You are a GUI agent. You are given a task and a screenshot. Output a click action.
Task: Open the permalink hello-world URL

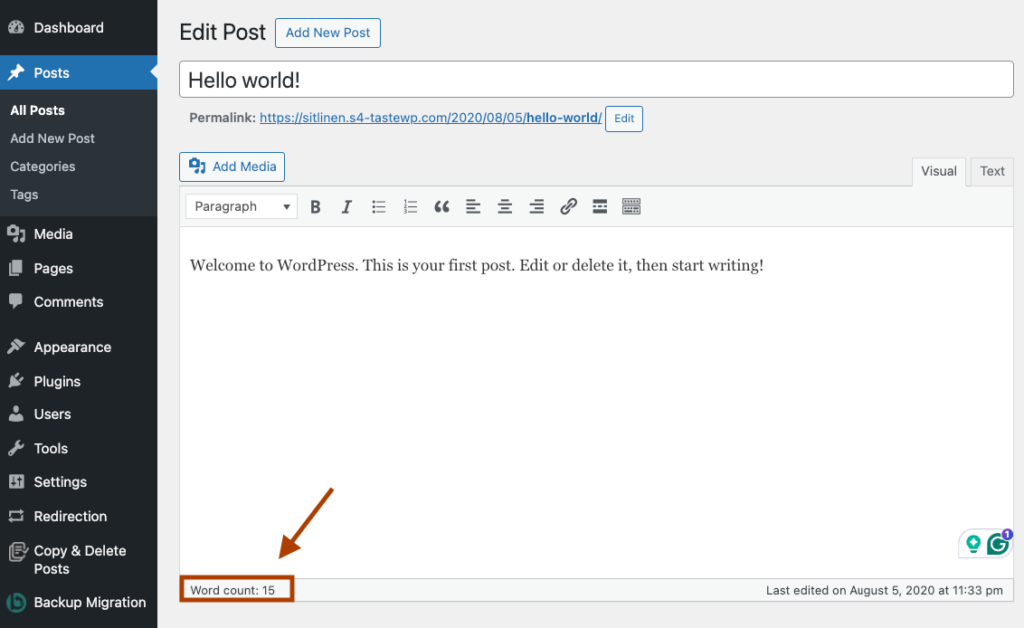(x=430, y=117)
